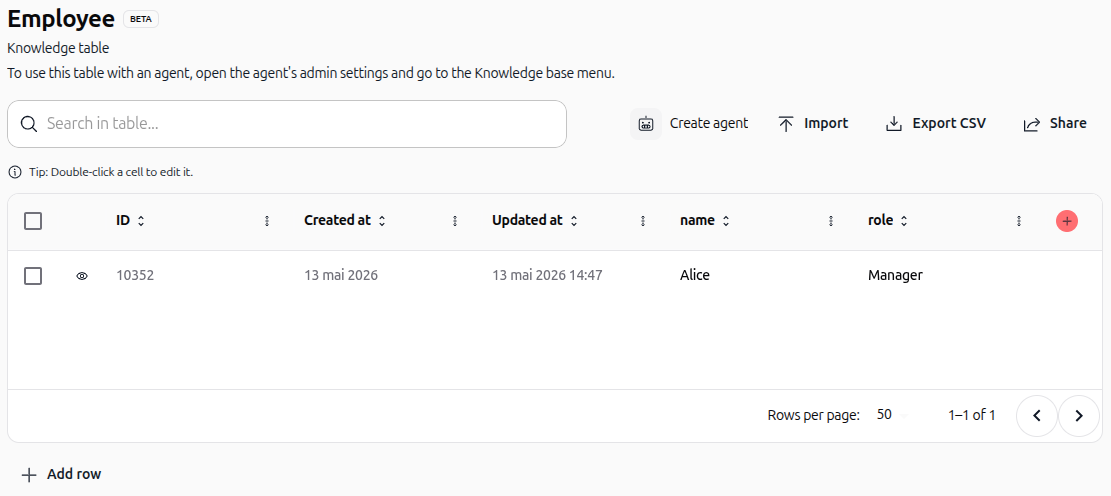View row 10352 with the eye icon
This screenshot has width=1111, height=496.
pos(81,276)
